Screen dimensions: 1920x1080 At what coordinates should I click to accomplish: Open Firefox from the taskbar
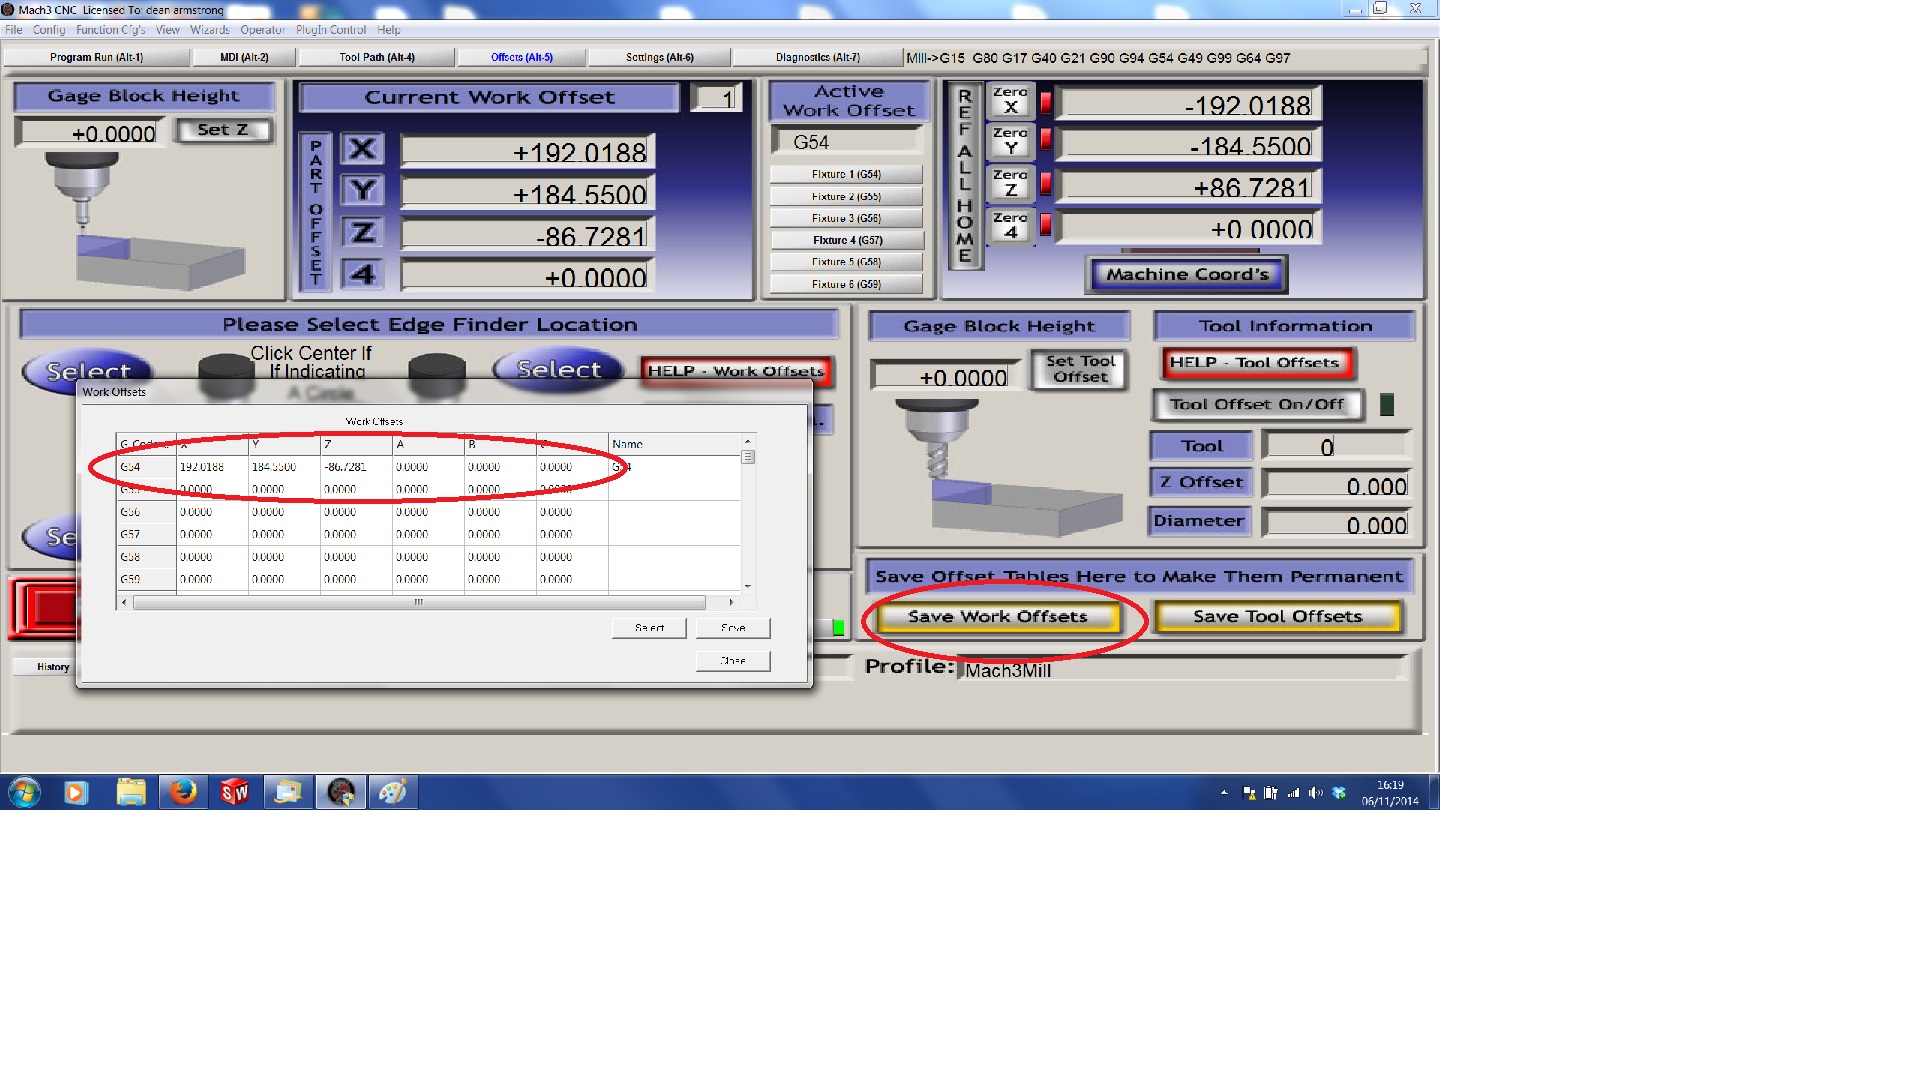click(x=183, y=793)
